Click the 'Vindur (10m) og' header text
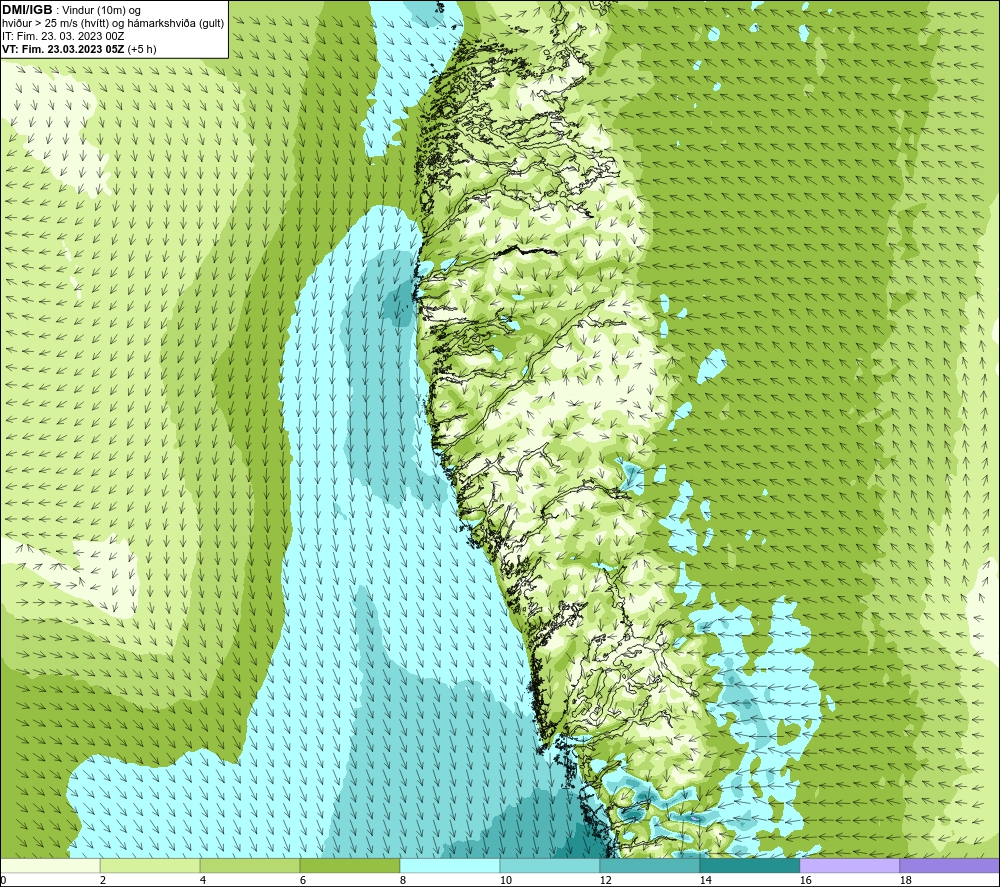This screenshot has width=1000, height=887. tap(101, 11)
